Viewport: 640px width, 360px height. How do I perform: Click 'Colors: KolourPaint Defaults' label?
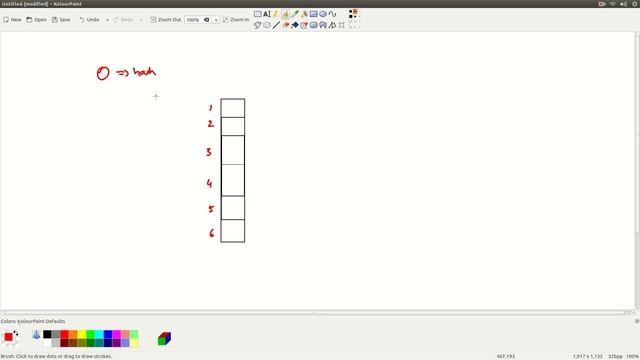[33, 321]
